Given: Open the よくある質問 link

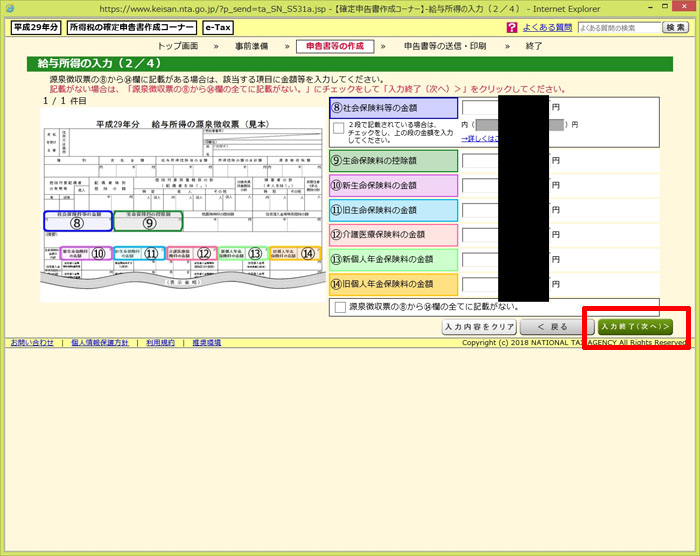Looking at the screenshot, I should click(547, 28).
